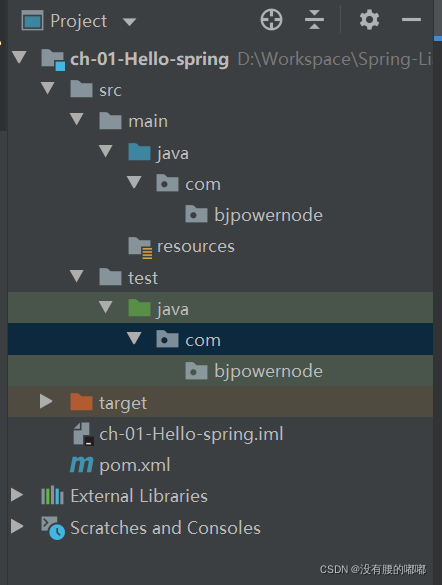Collapse the src folder arrow

coord(48,88)
